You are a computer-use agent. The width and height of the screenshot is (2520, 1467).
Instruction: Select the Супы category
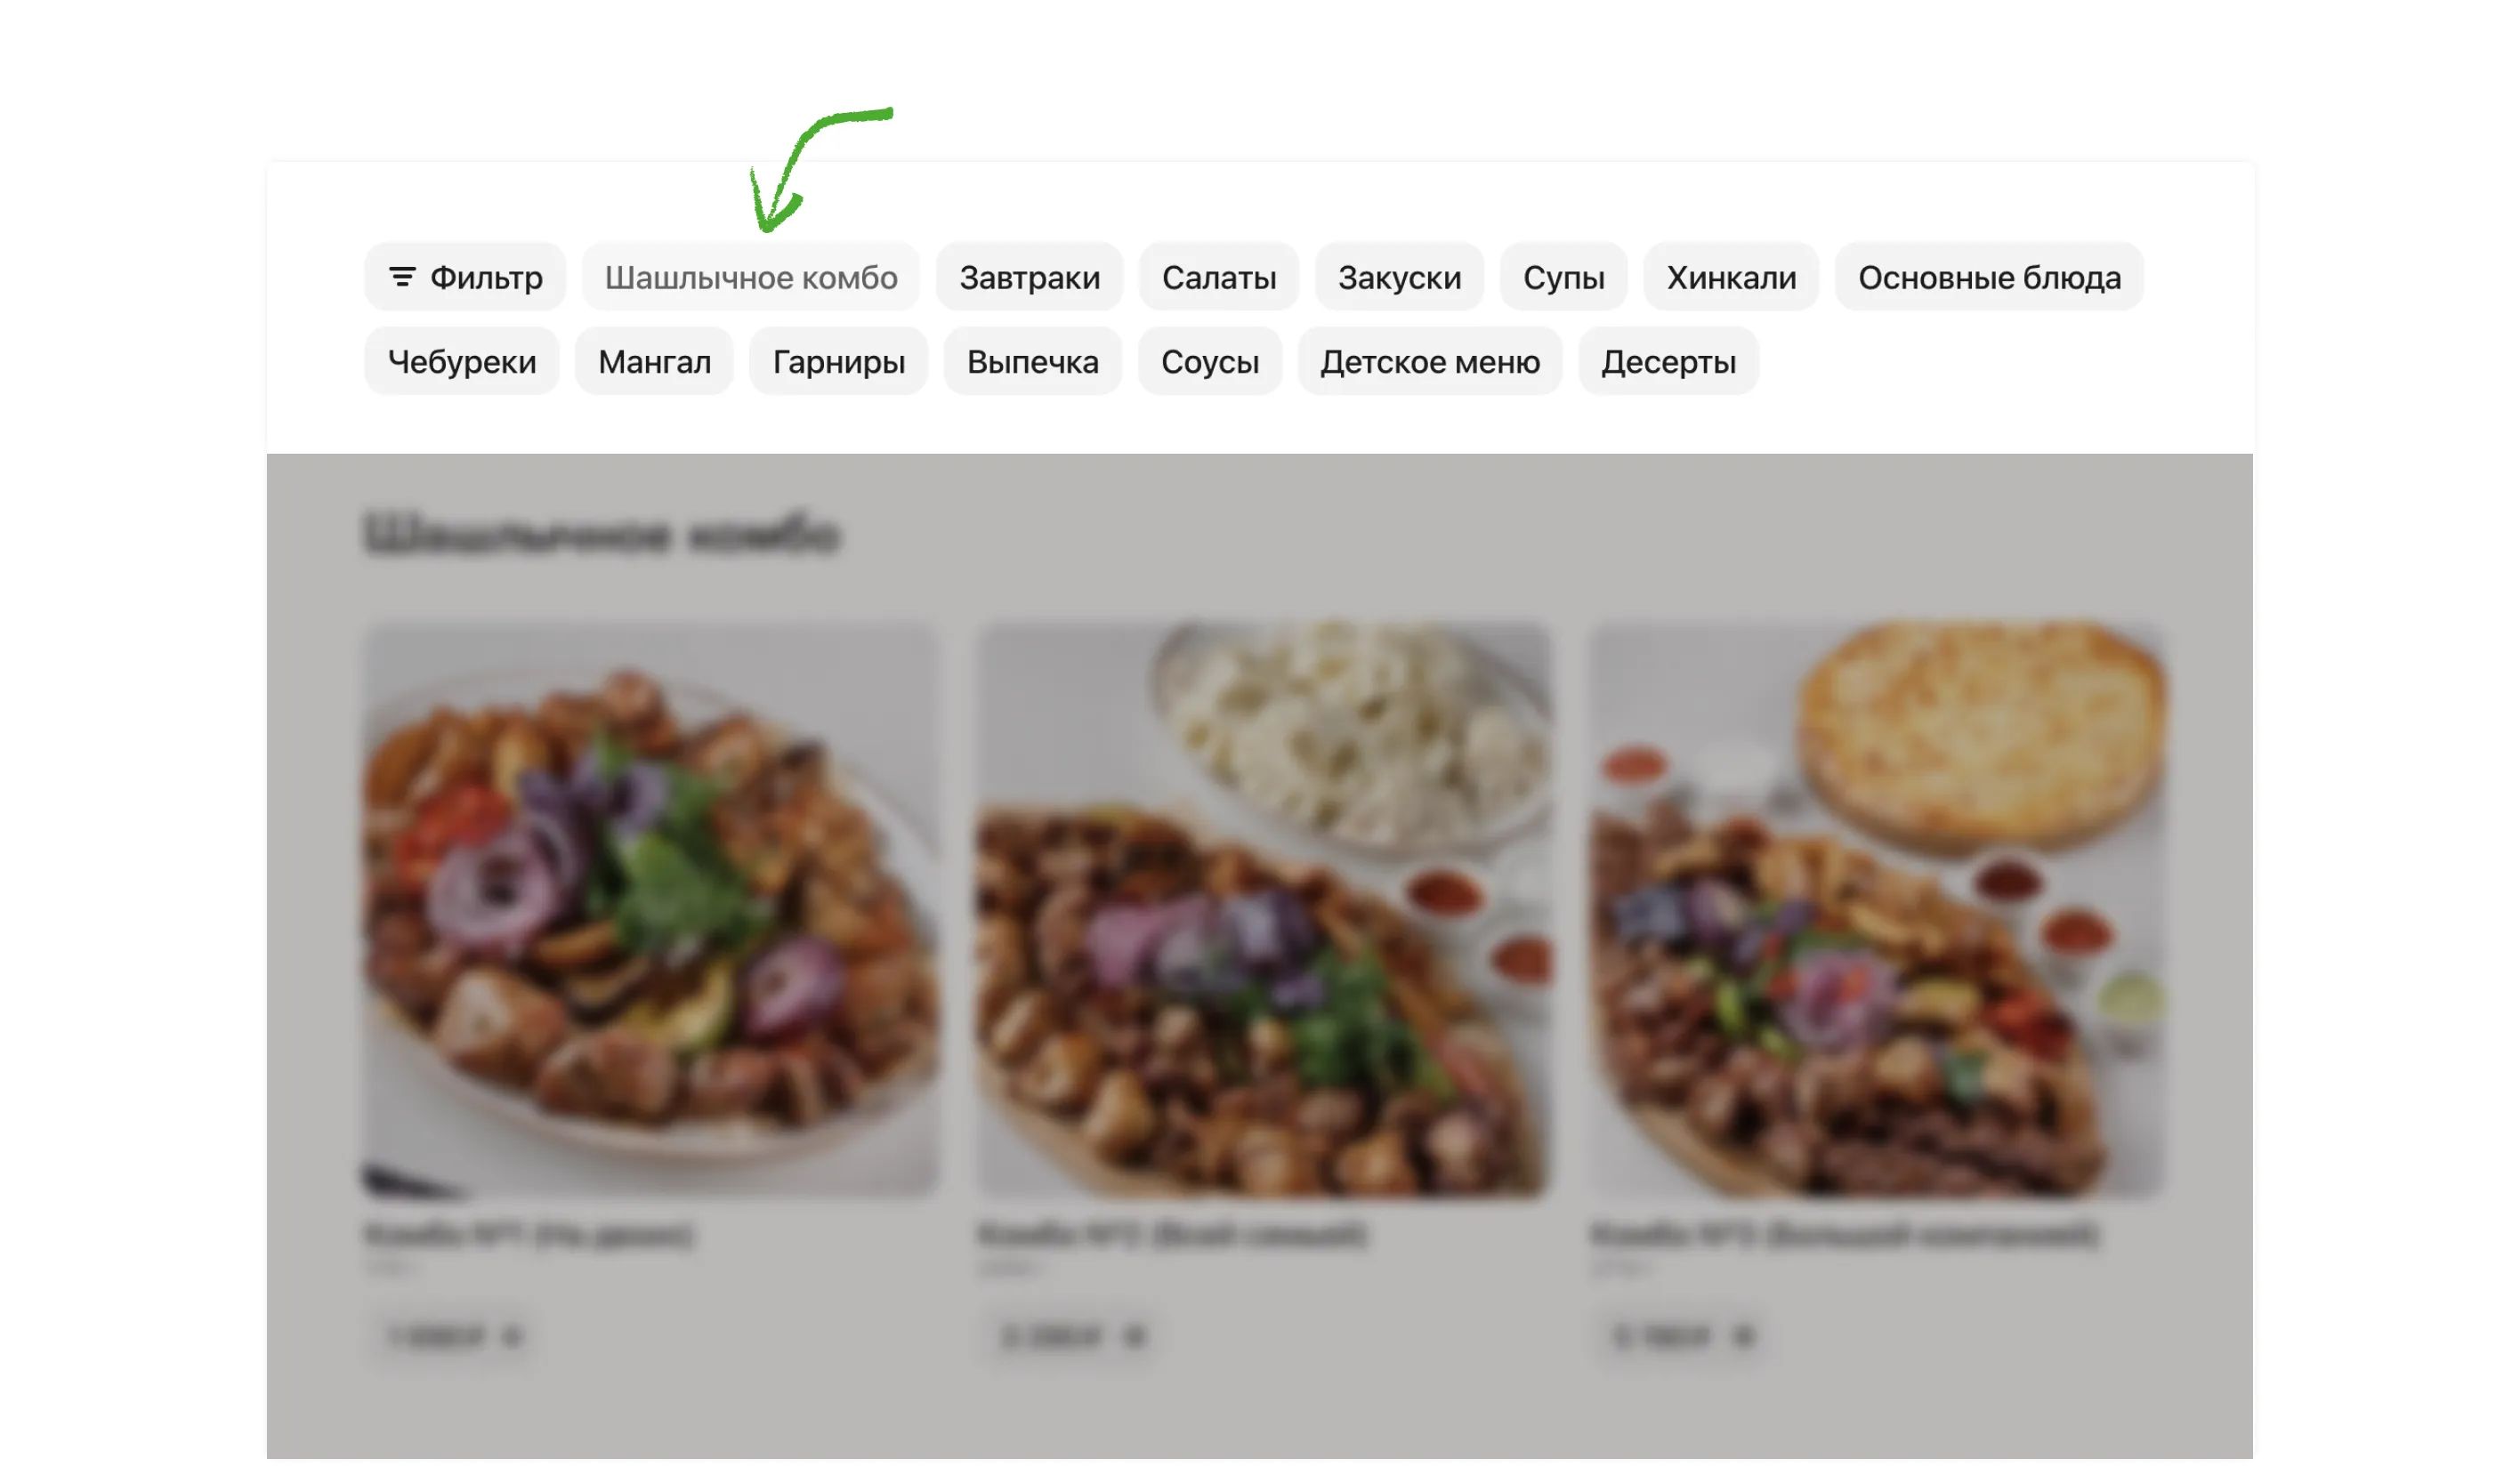tap(1563, 277)
